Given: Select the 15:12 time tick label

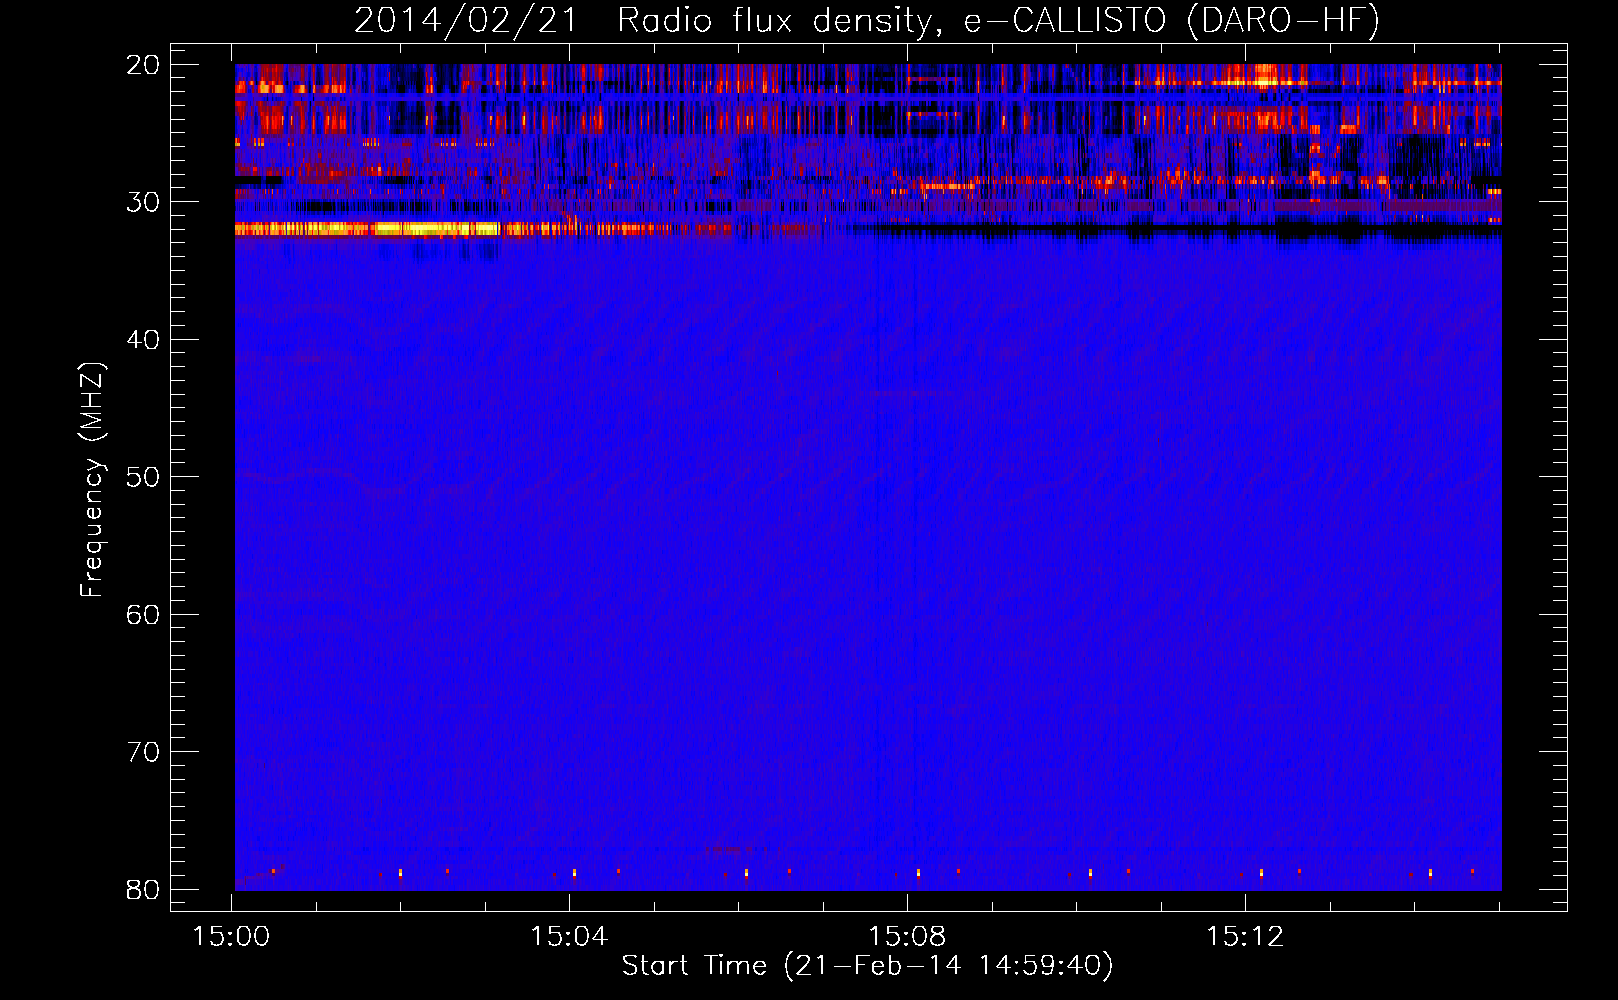Looking at the screenshot, I should coord(1245,936).
